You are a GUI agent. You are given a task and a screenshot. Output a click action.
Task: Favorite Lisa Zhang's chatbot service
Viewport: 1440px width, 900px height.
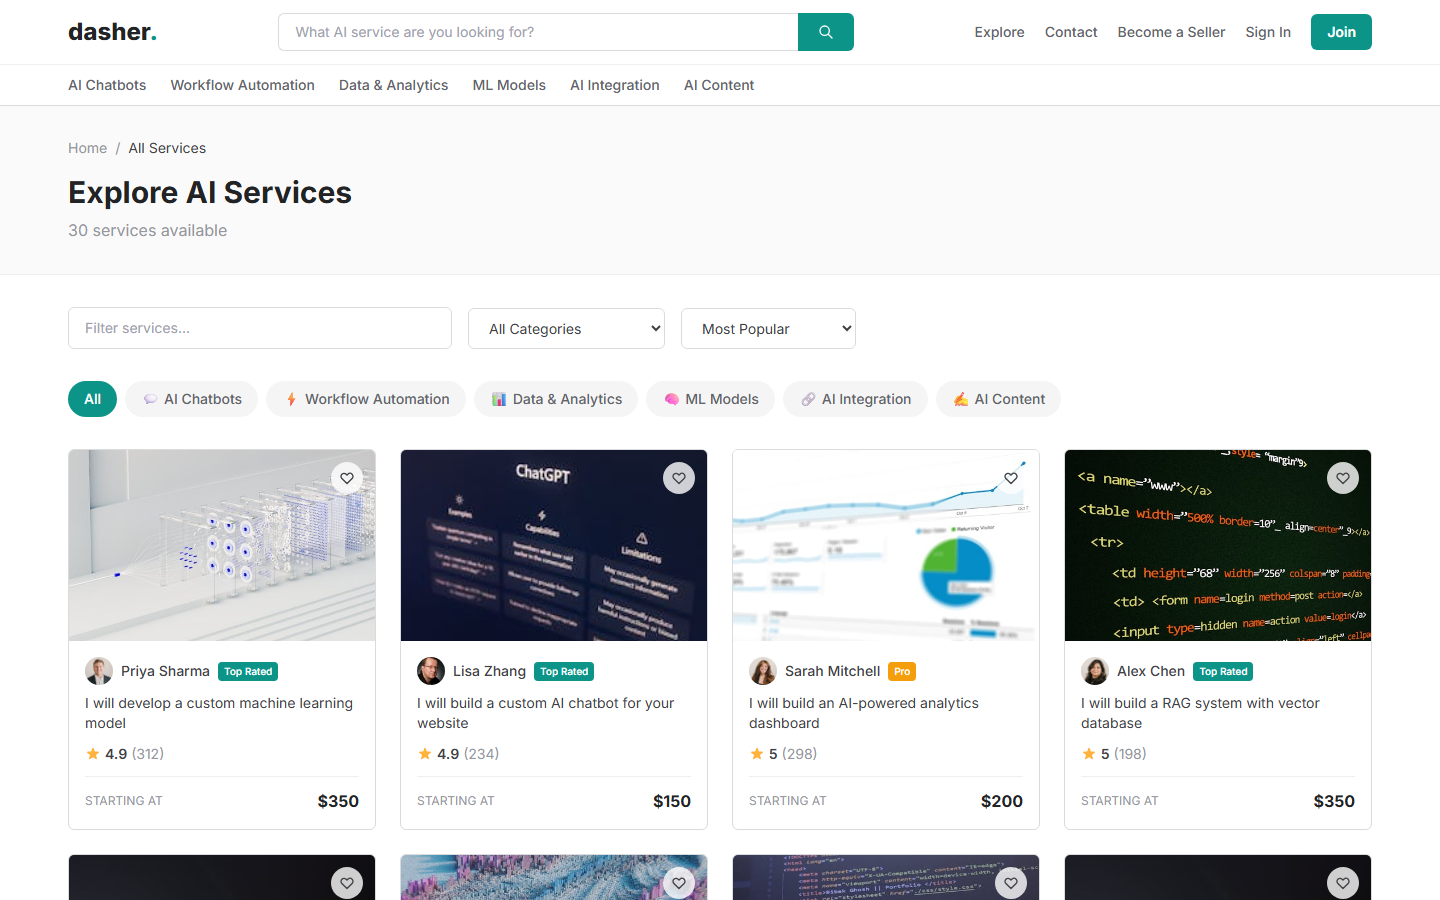tap(679, 478)
